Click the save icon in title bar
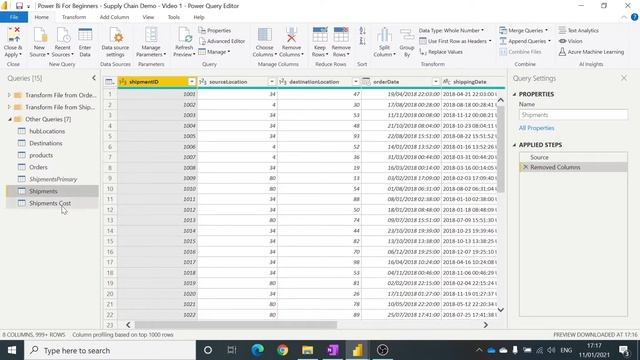Screen dimensions: 640x360 (x=19, y=6)
